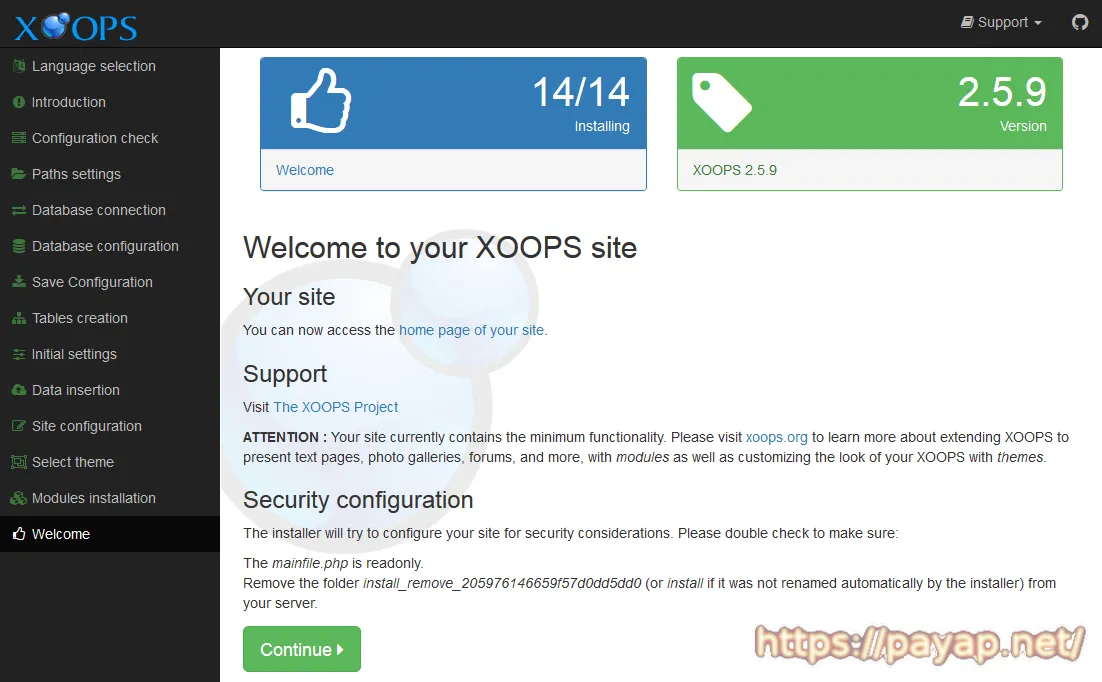The width and height of the screenshot is (1102, 682).
Task: Click the 14/14 Installing counter
Action: pyautogui.click(x=581, y=103)
